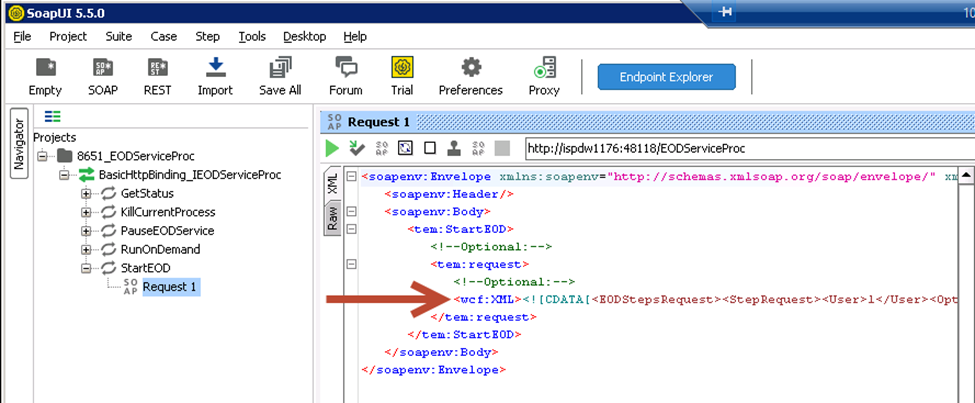This screenshot has height=403, width=975.
Task: Collapse the StartEOD operation
Action: pyautogui.click(x=86, y=268)
